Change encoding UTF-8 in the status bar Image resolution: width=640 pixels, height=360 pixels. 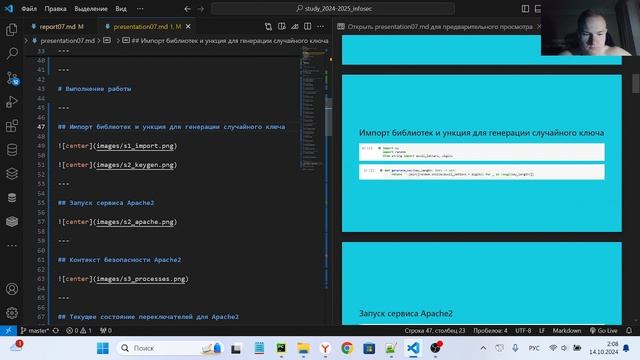tap(523, 331)
